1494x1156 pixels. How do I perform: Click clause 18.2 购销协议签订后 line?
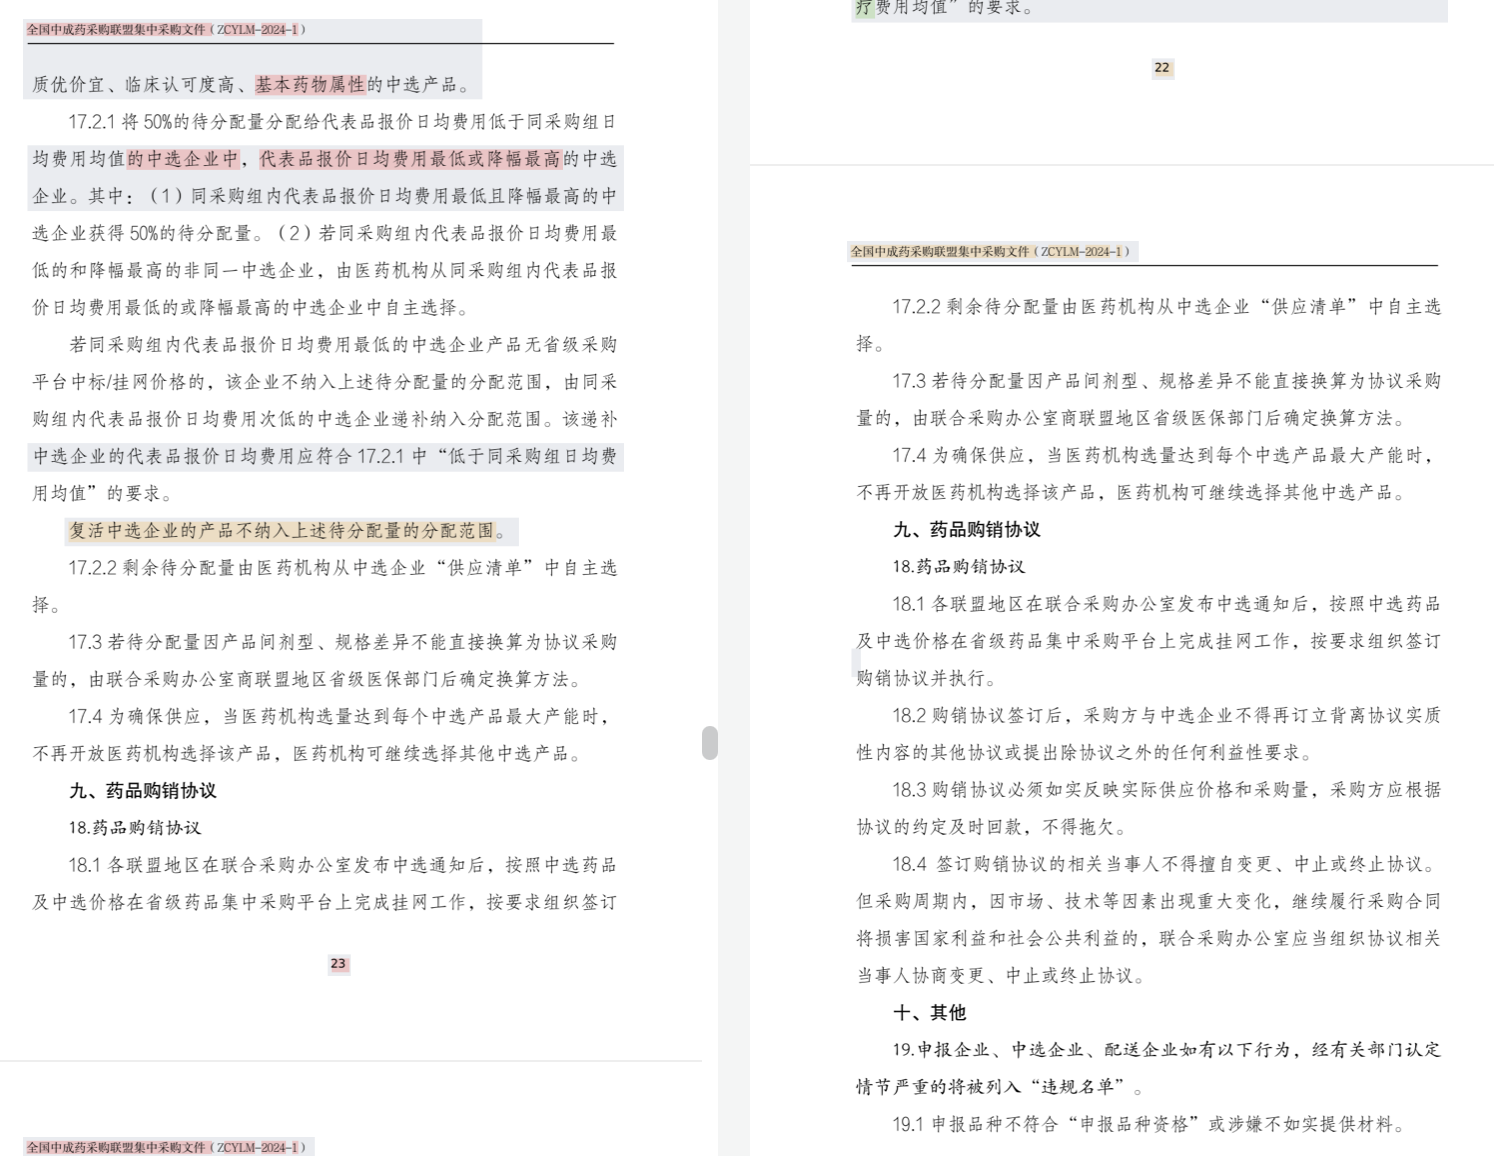(x=1166, y=716)
